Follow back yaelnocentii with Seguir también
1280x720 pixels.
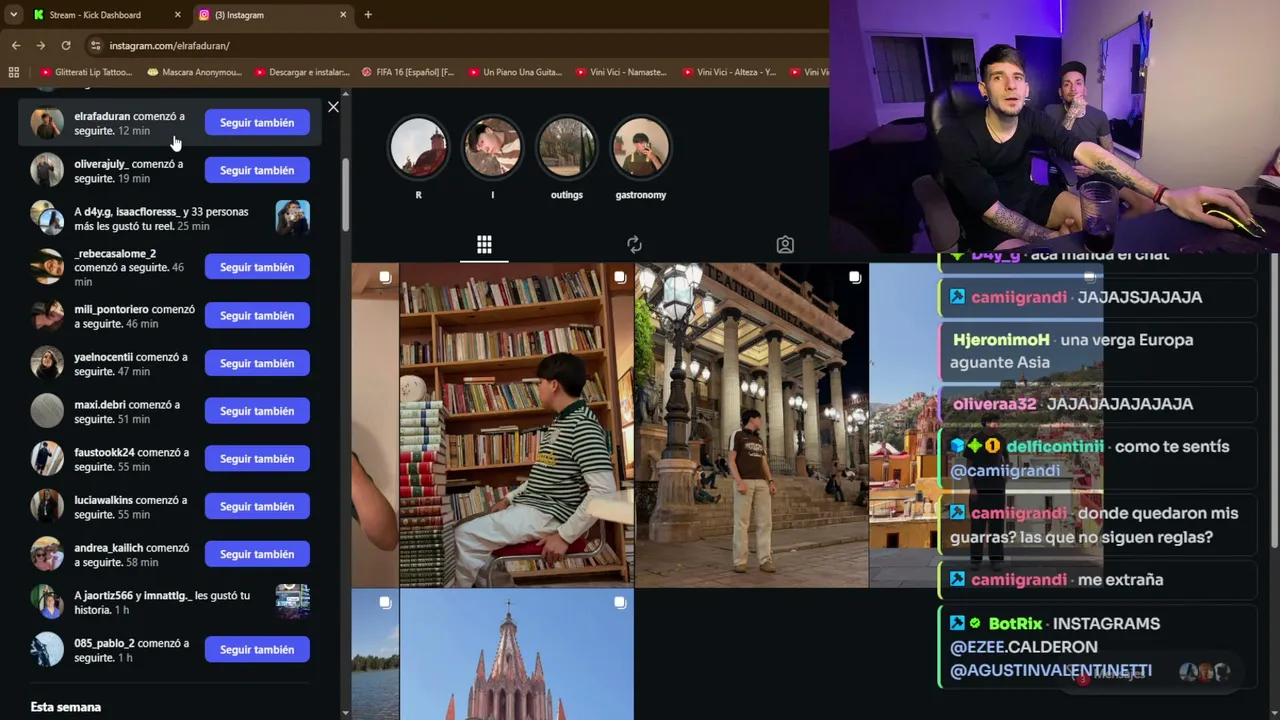point(257,363)
